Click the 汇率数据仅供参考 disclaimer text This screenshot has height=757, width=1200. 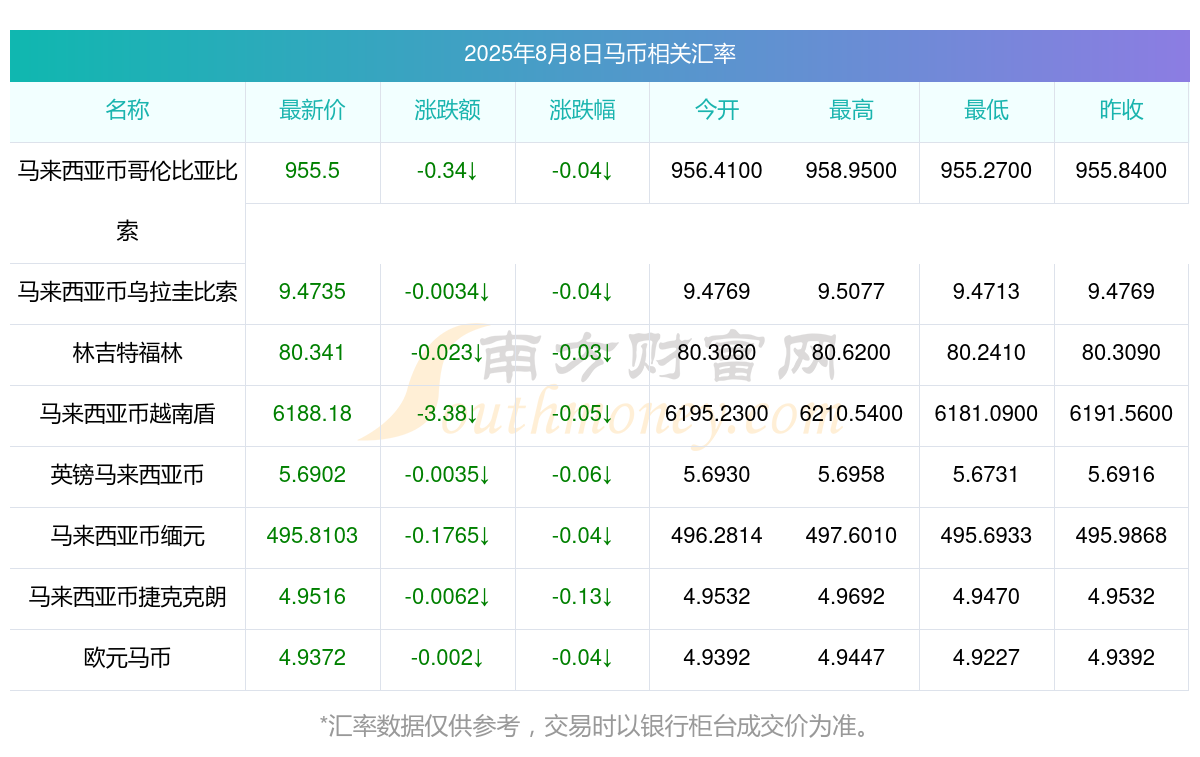click(x=425, y=726)
